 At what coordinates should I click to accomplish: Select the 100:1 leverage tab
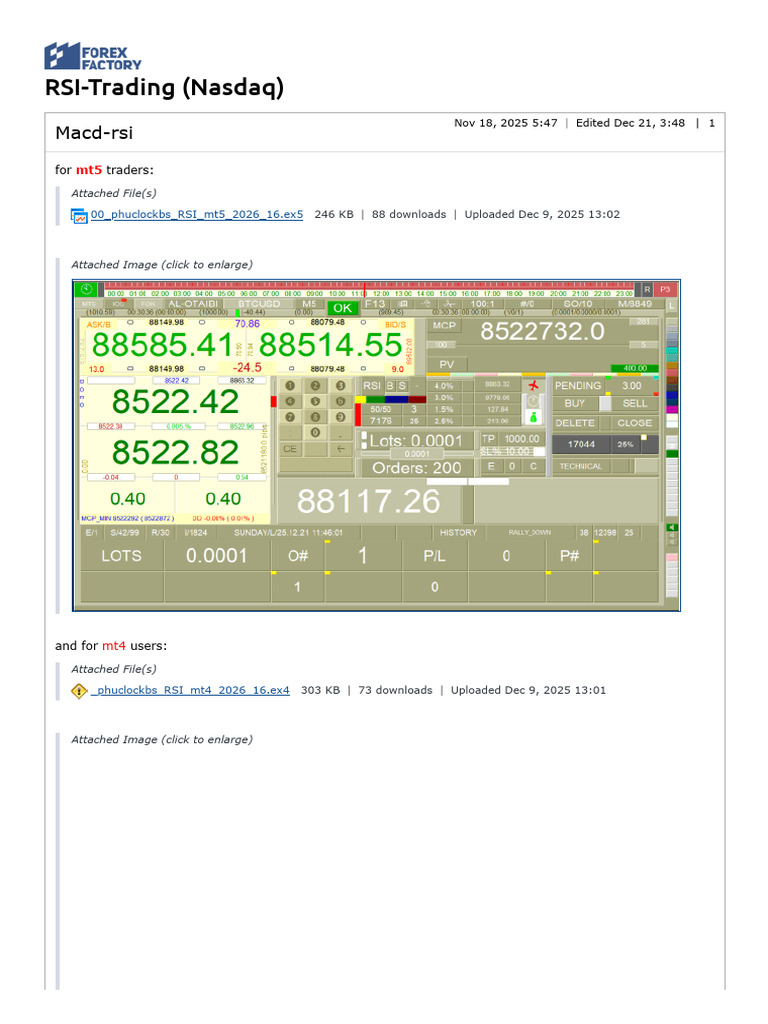point(483,304)
